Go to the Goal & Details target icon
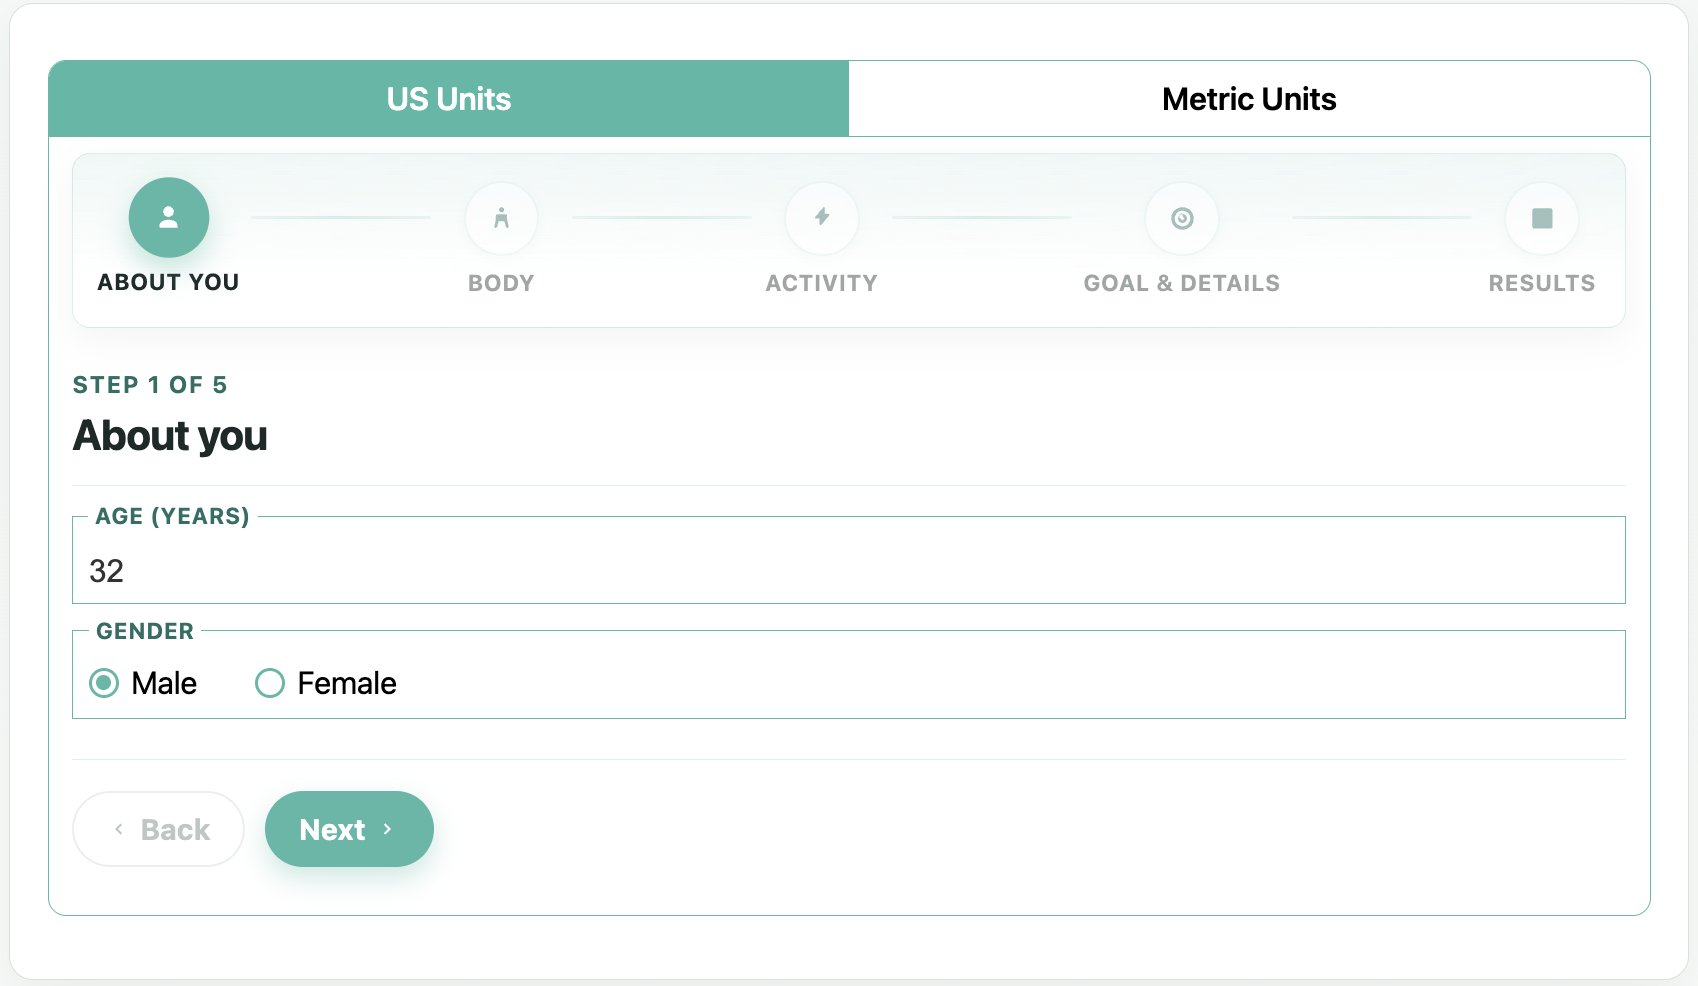The height and width of the screenshot is (986, 1698). pos(1182,218)
